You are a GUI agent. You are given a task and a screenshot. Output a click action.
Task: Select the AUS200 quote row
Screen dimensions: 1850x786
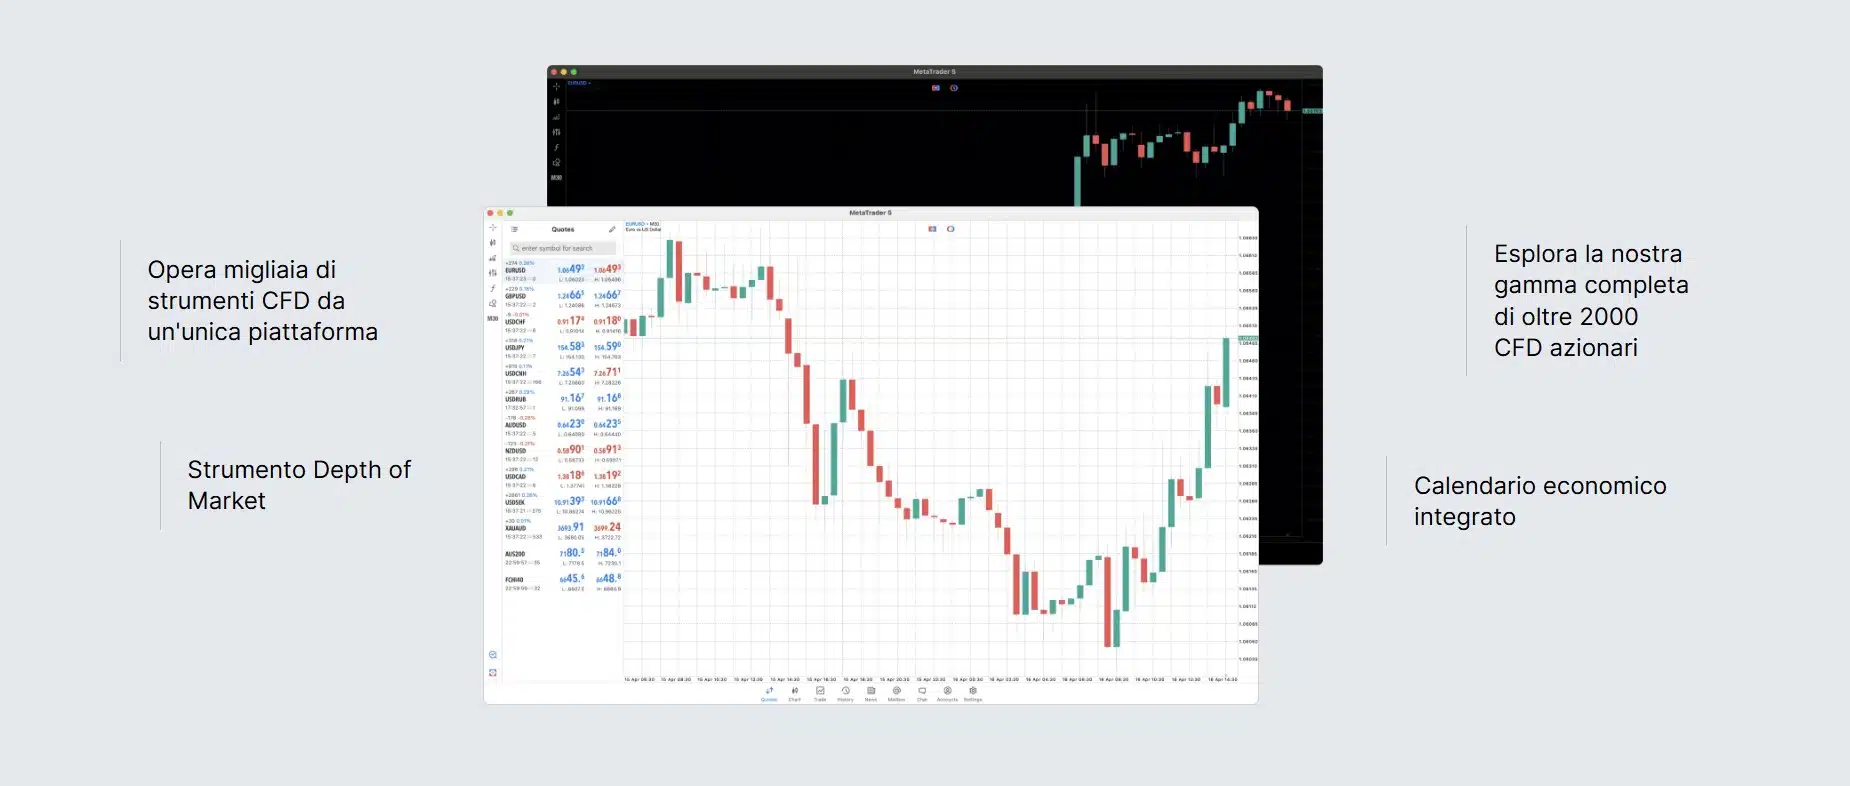point(562,556)
